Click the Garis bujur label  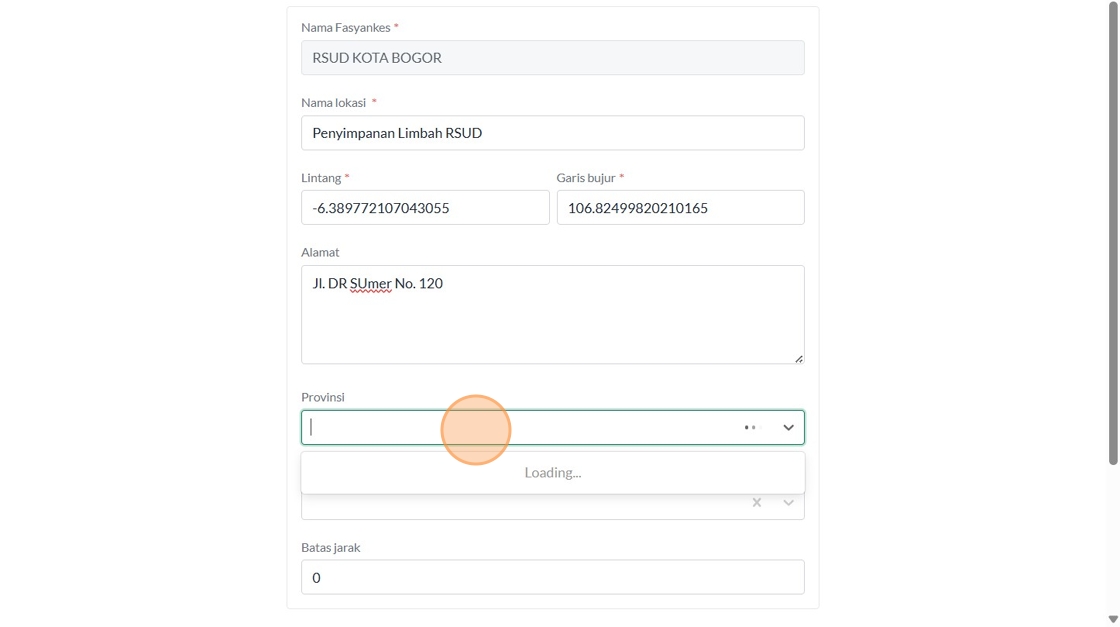586,177
